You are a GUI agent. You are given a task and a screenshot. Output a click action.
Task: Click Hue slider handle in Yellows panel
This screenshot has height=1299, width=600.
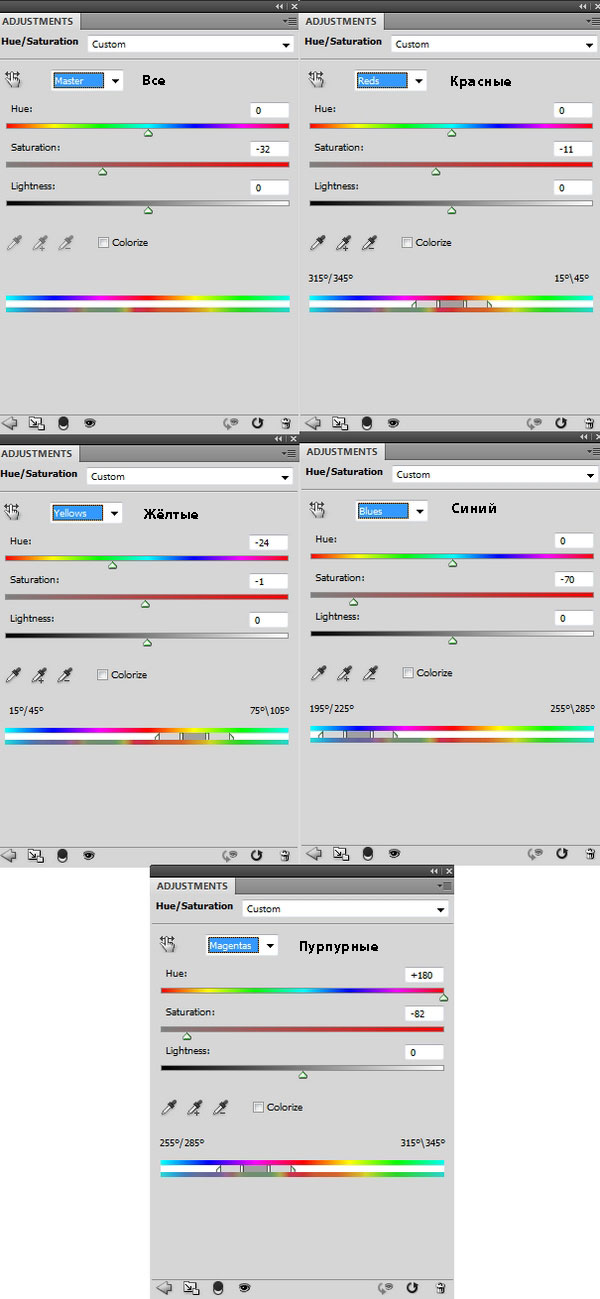(x=112, y=565)
